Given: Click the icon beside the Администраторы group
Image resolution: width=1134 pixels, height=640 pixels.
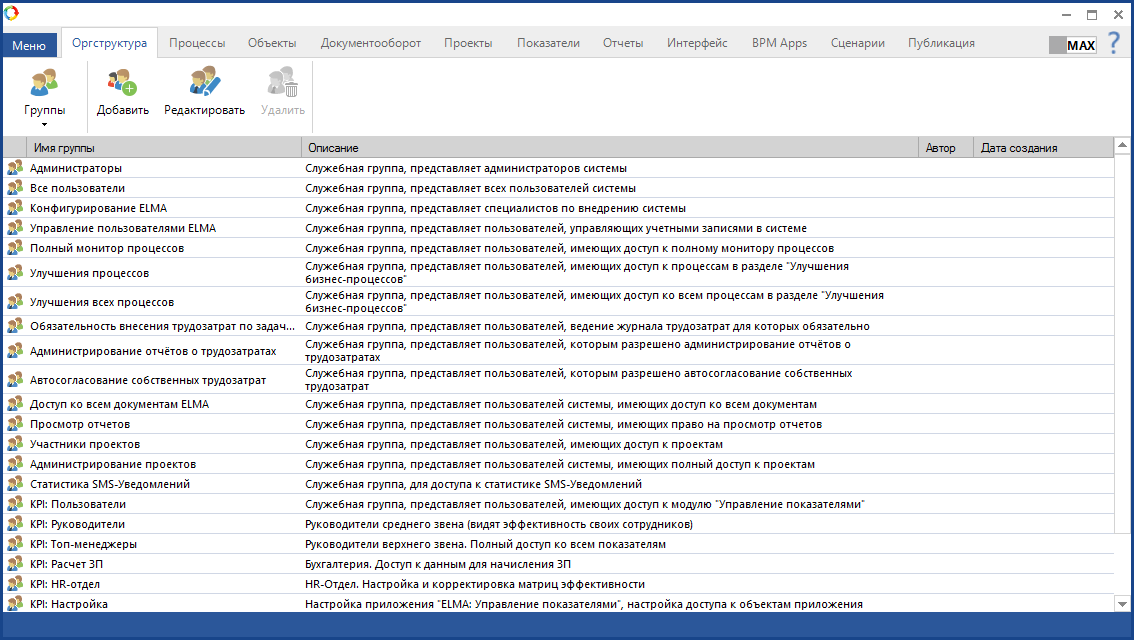Looking at the screenshot, I should [x=15, y=168].
